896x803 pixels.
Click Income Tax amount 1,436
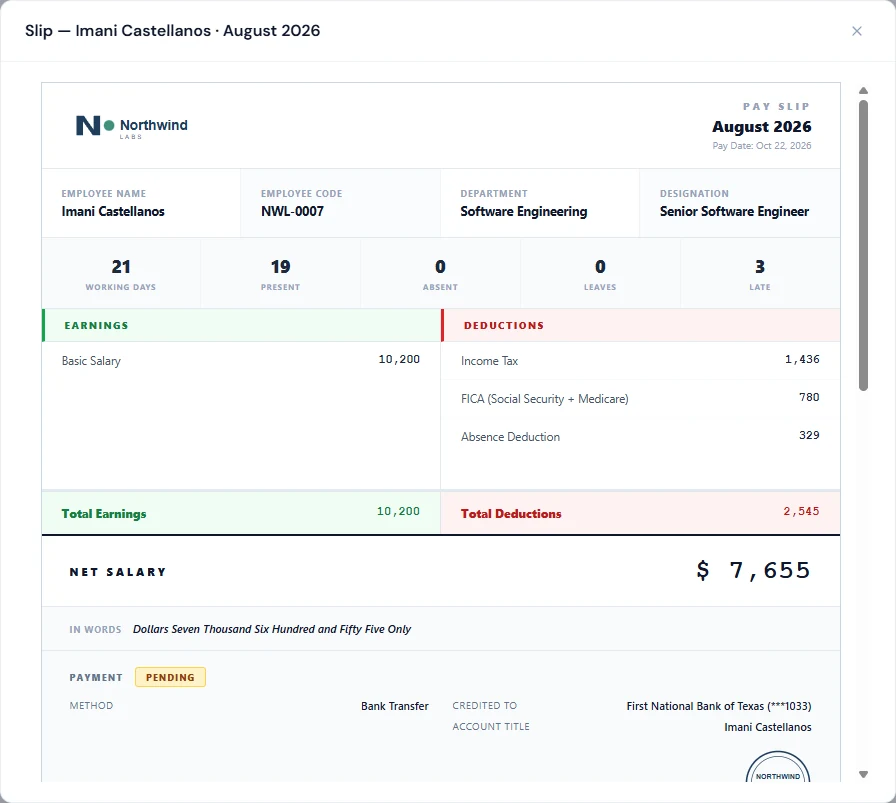coord(802,359)
